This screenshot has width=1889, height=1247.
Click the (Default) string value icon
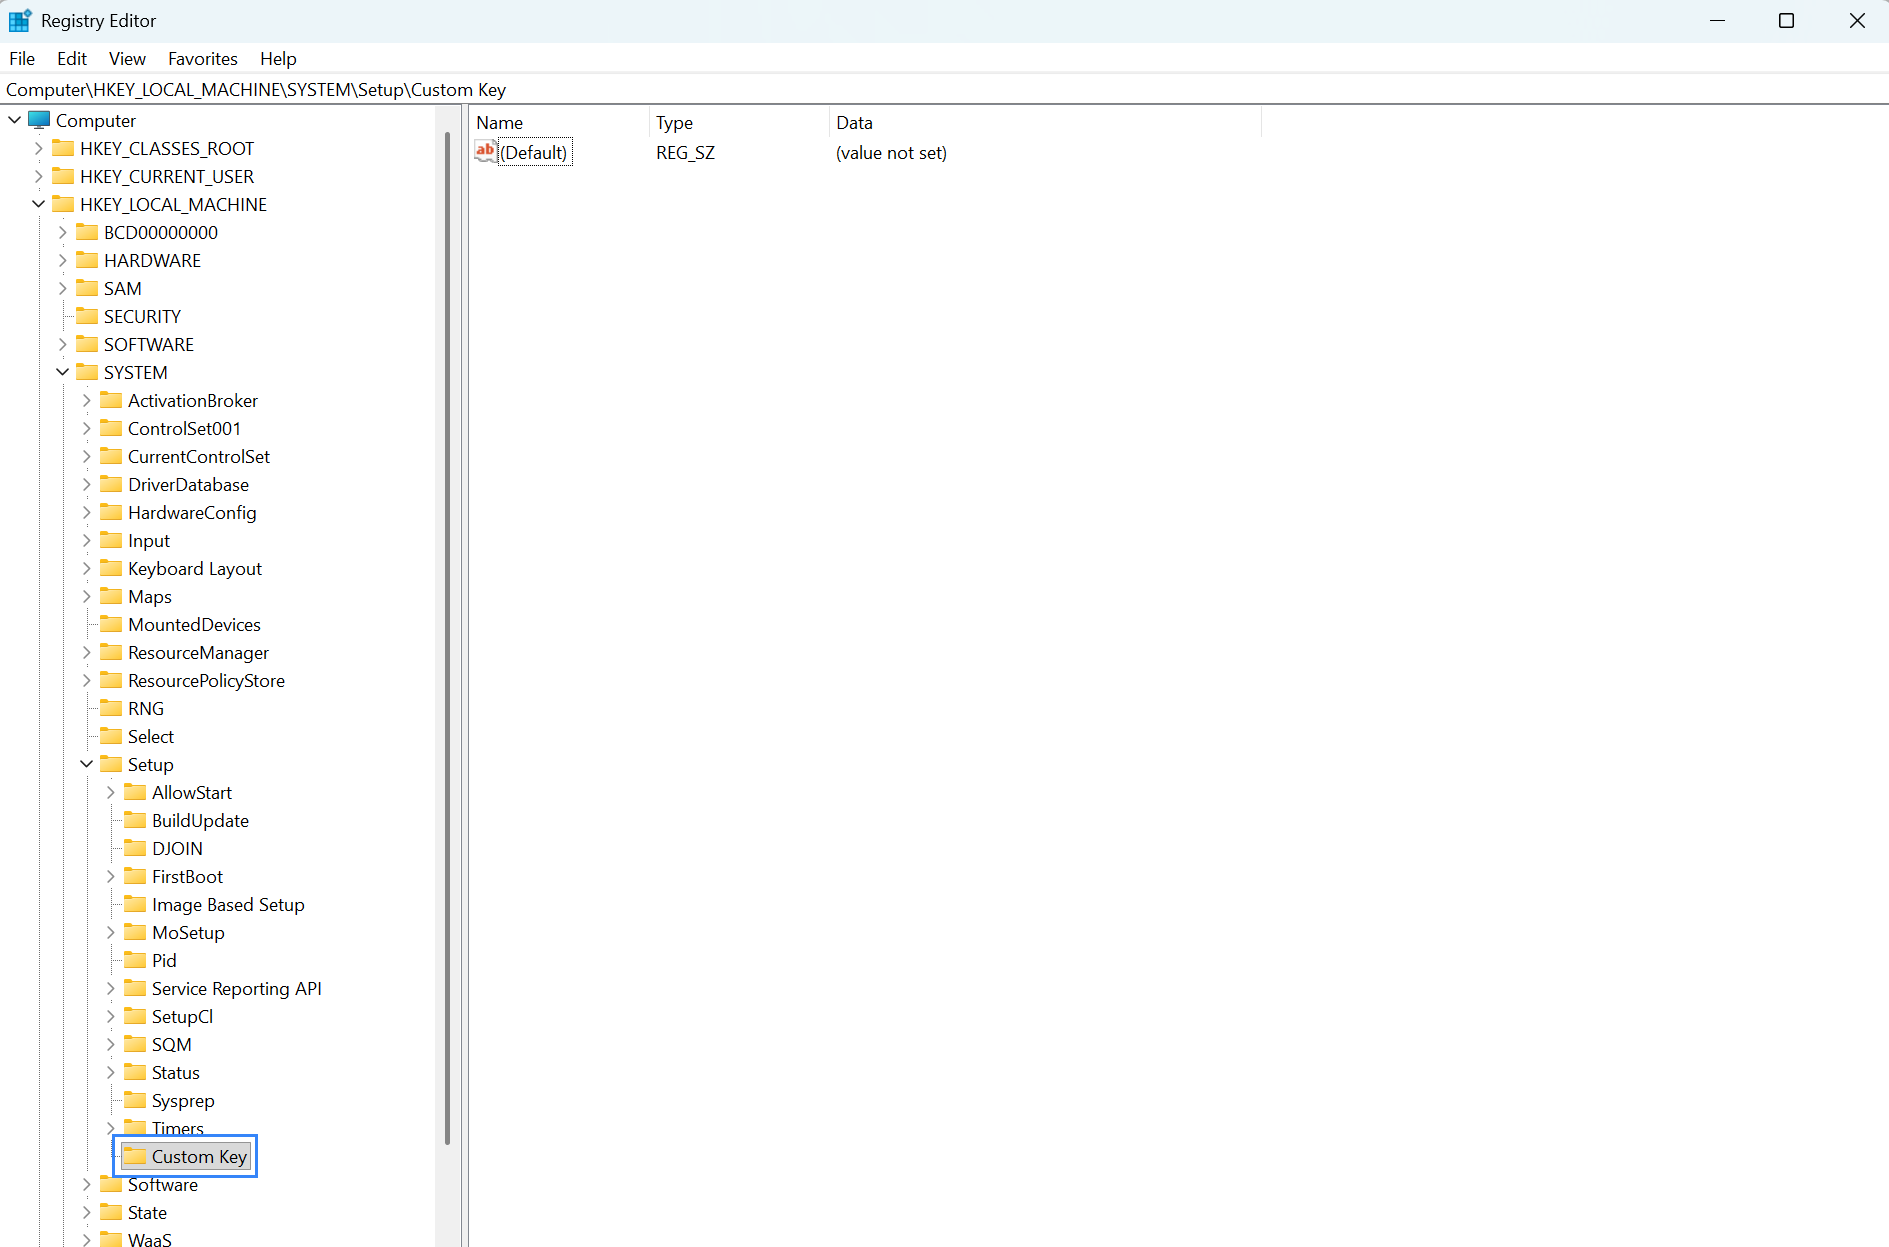point(486,152)
